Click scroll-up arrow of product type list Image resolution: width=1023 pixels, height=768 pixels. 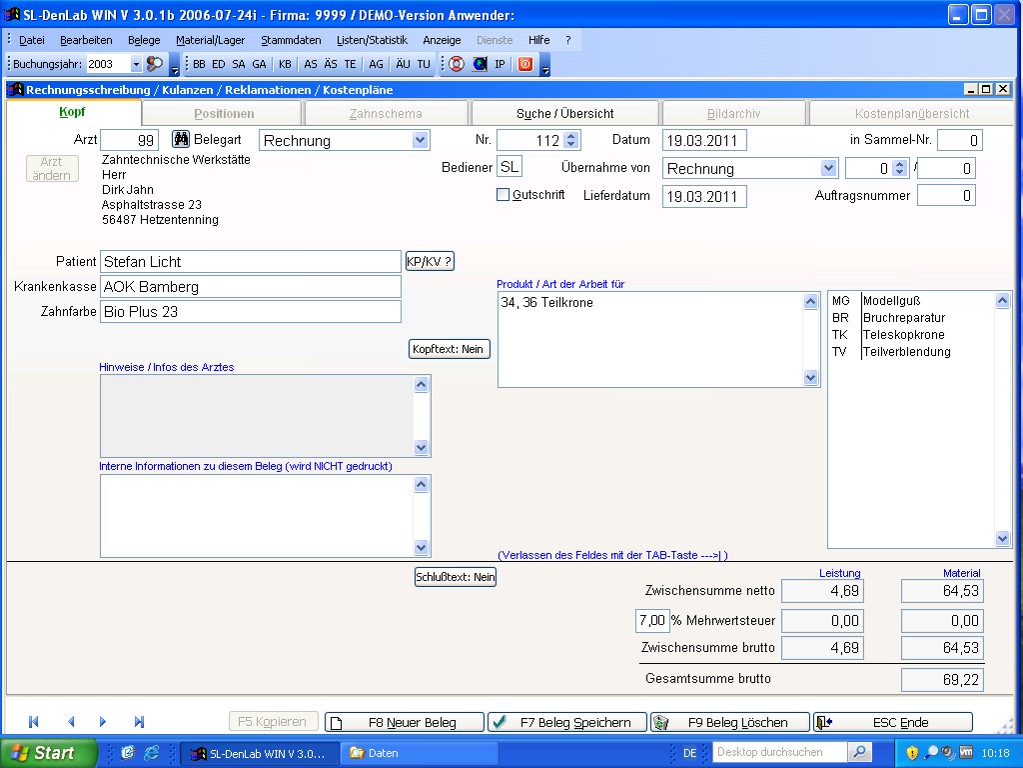(x=1002, y=301)
